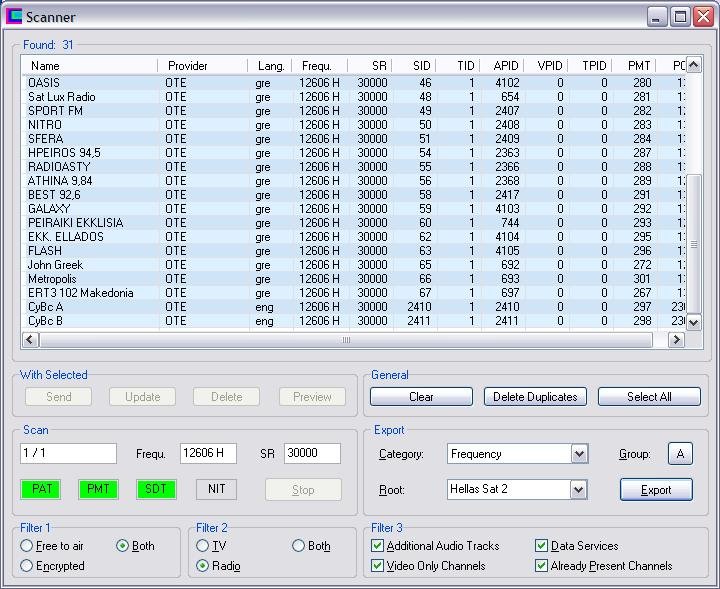The image size is (720, 589).
Task: Select the John Greek row
Action: [x=354, y=265]
